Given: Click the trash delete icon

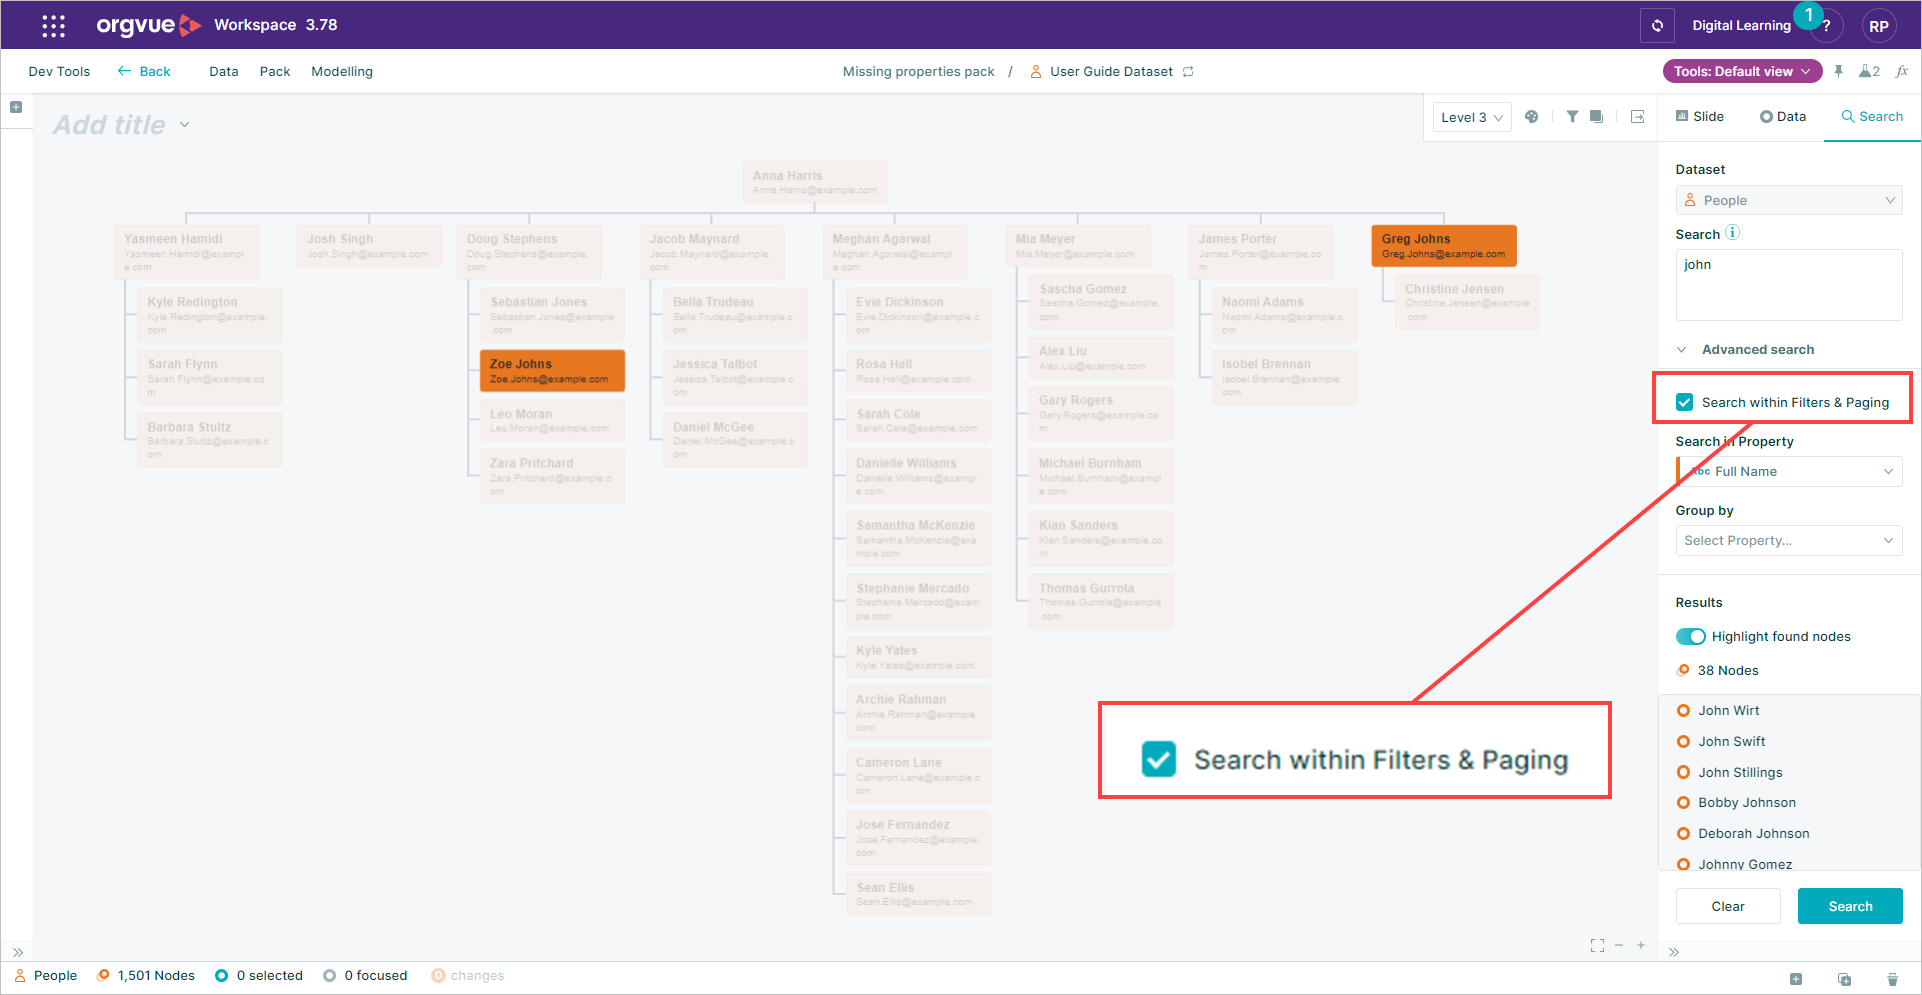Looking at the screenshot, I should (1892, 979).
